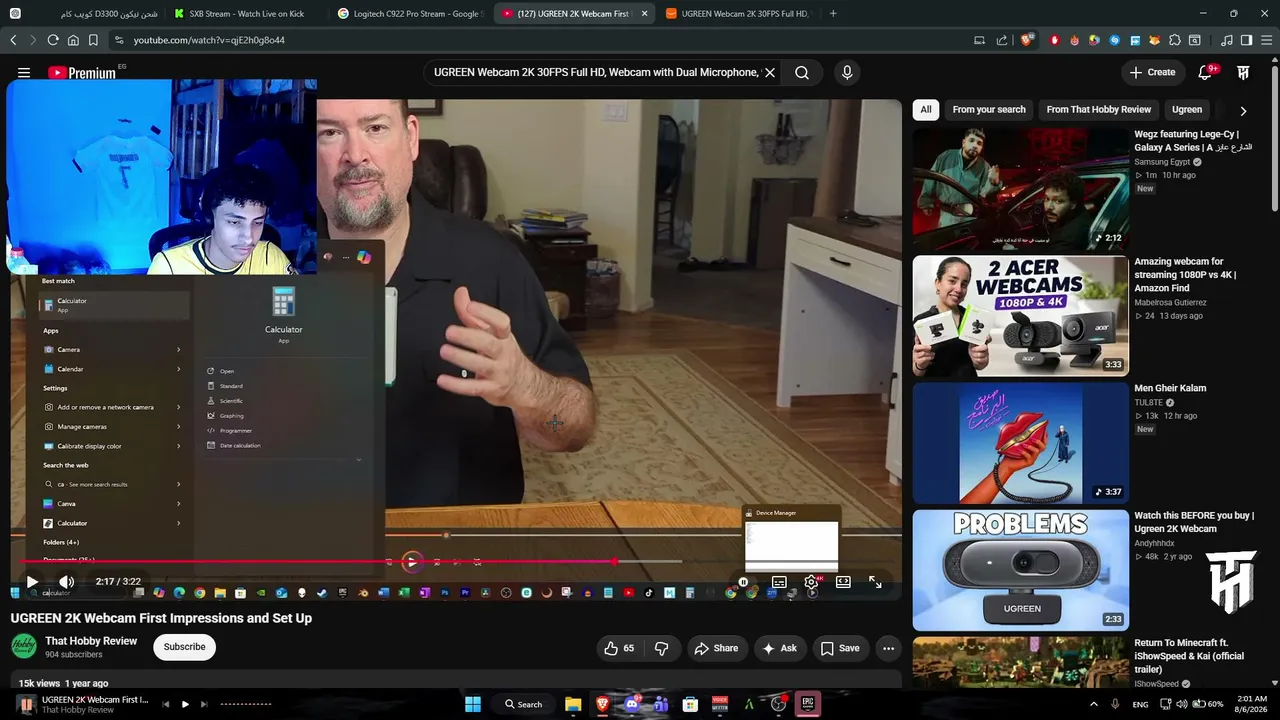Play media from the taskbar mini player
Viewport: 1280px width, 720px height.
click(x=185, y=704)
